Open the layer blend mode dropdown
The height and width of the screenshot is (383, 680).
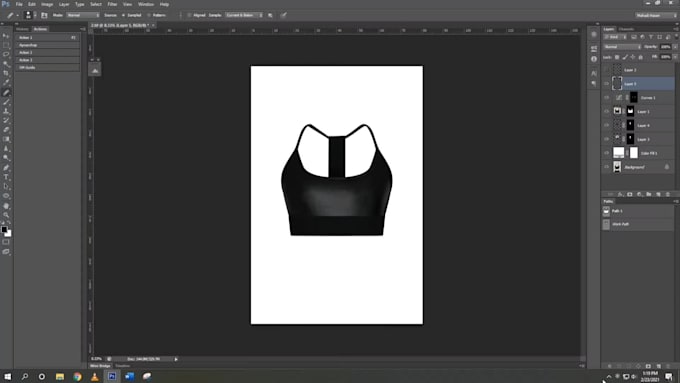(x=622, y=47)
